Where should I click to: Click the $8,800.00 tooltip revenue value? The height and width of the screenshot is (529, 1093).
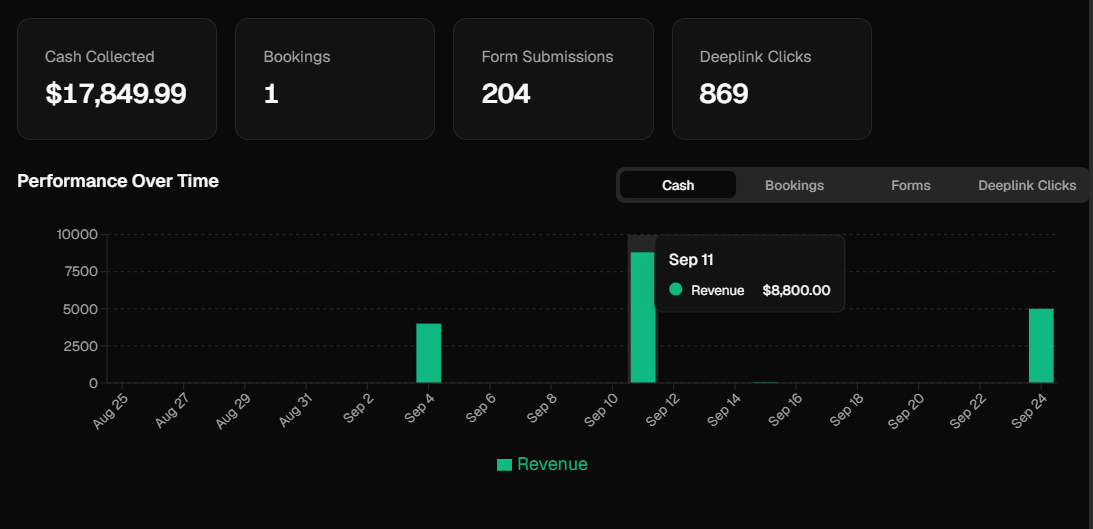point(796,290)
